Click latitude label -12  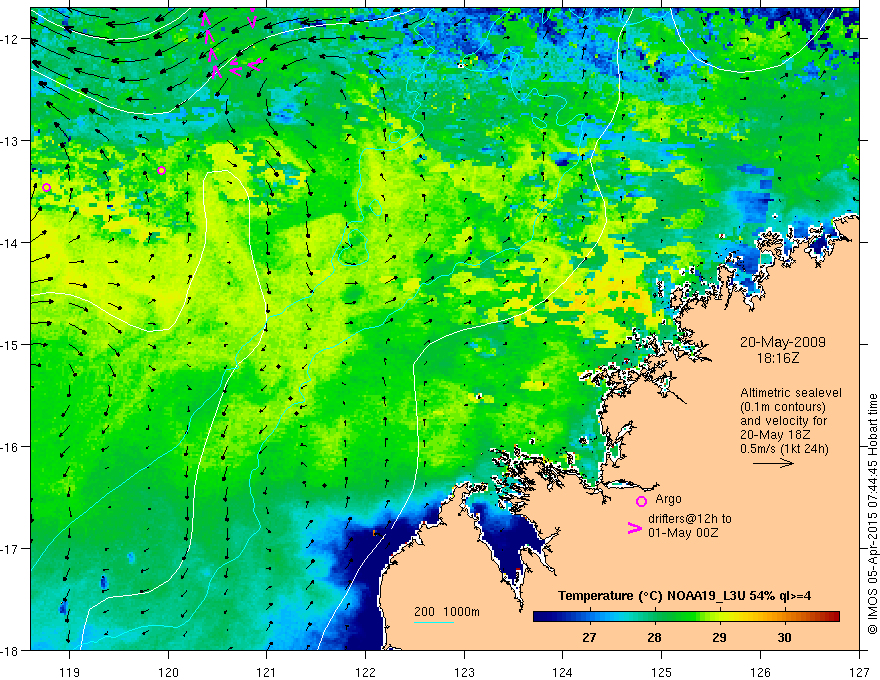pyautogui.click(x=11, y=39)
